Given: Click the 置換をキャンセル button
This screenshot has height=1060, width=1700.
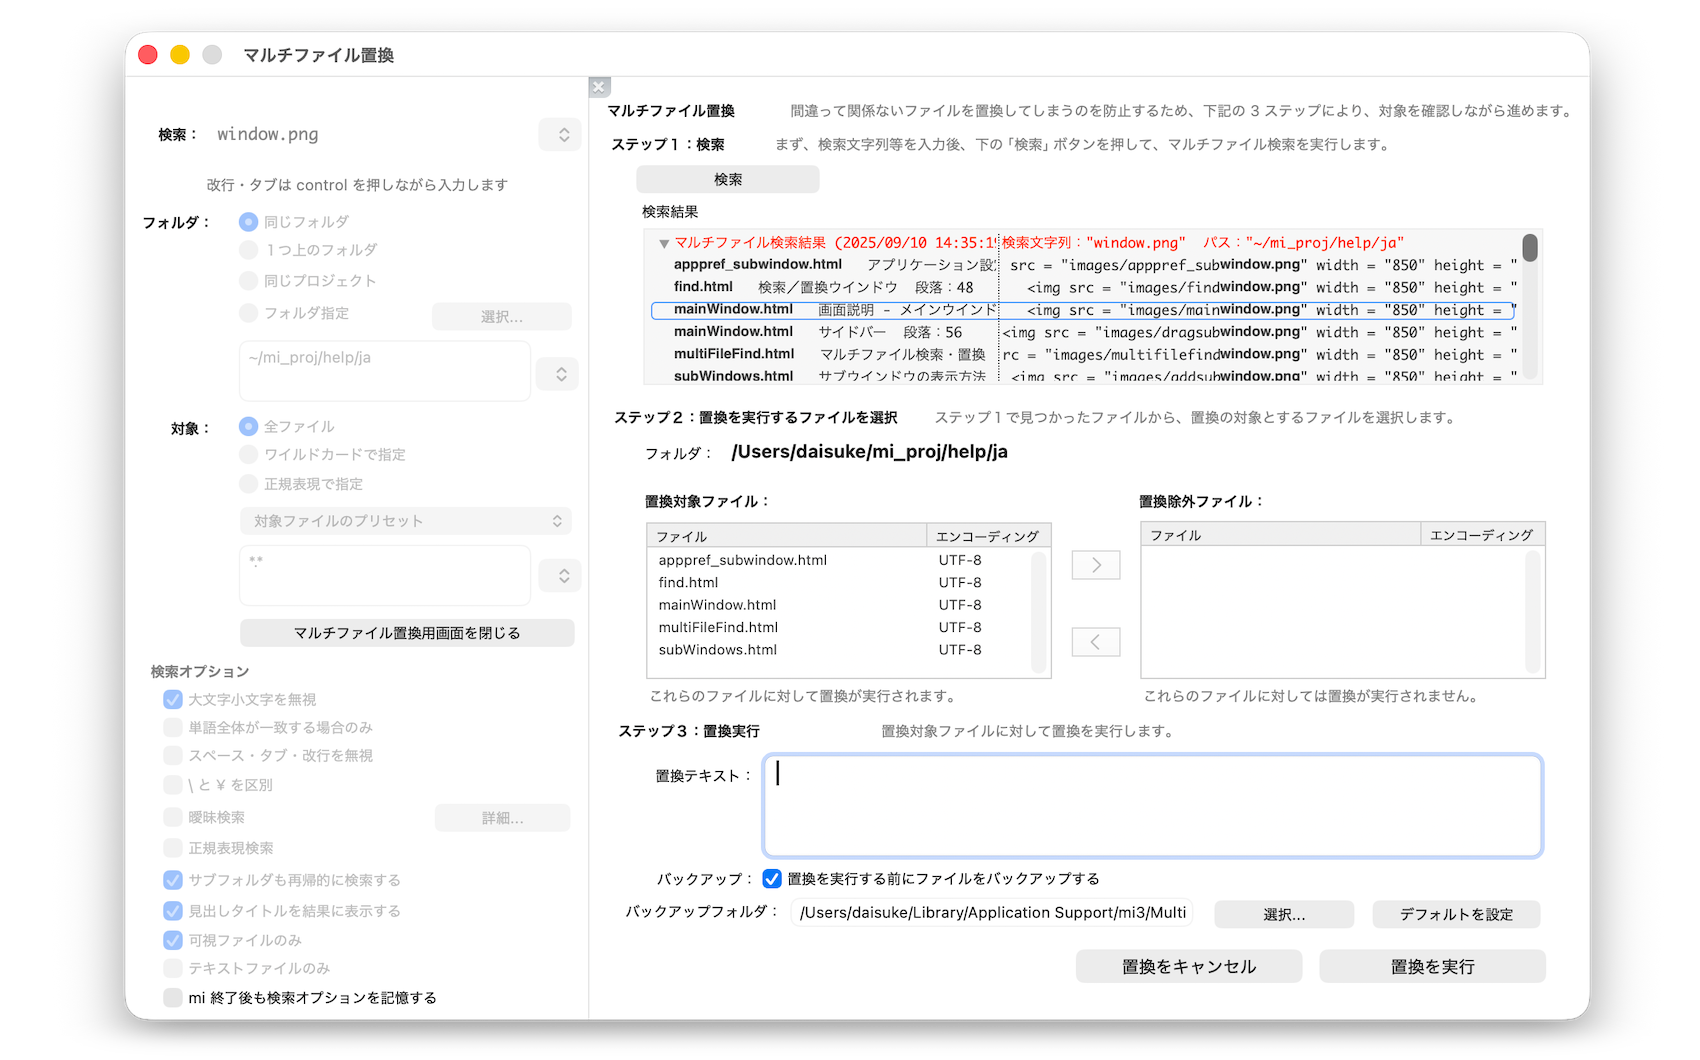Looking at the screenshot, I should tap(1188, 966).
